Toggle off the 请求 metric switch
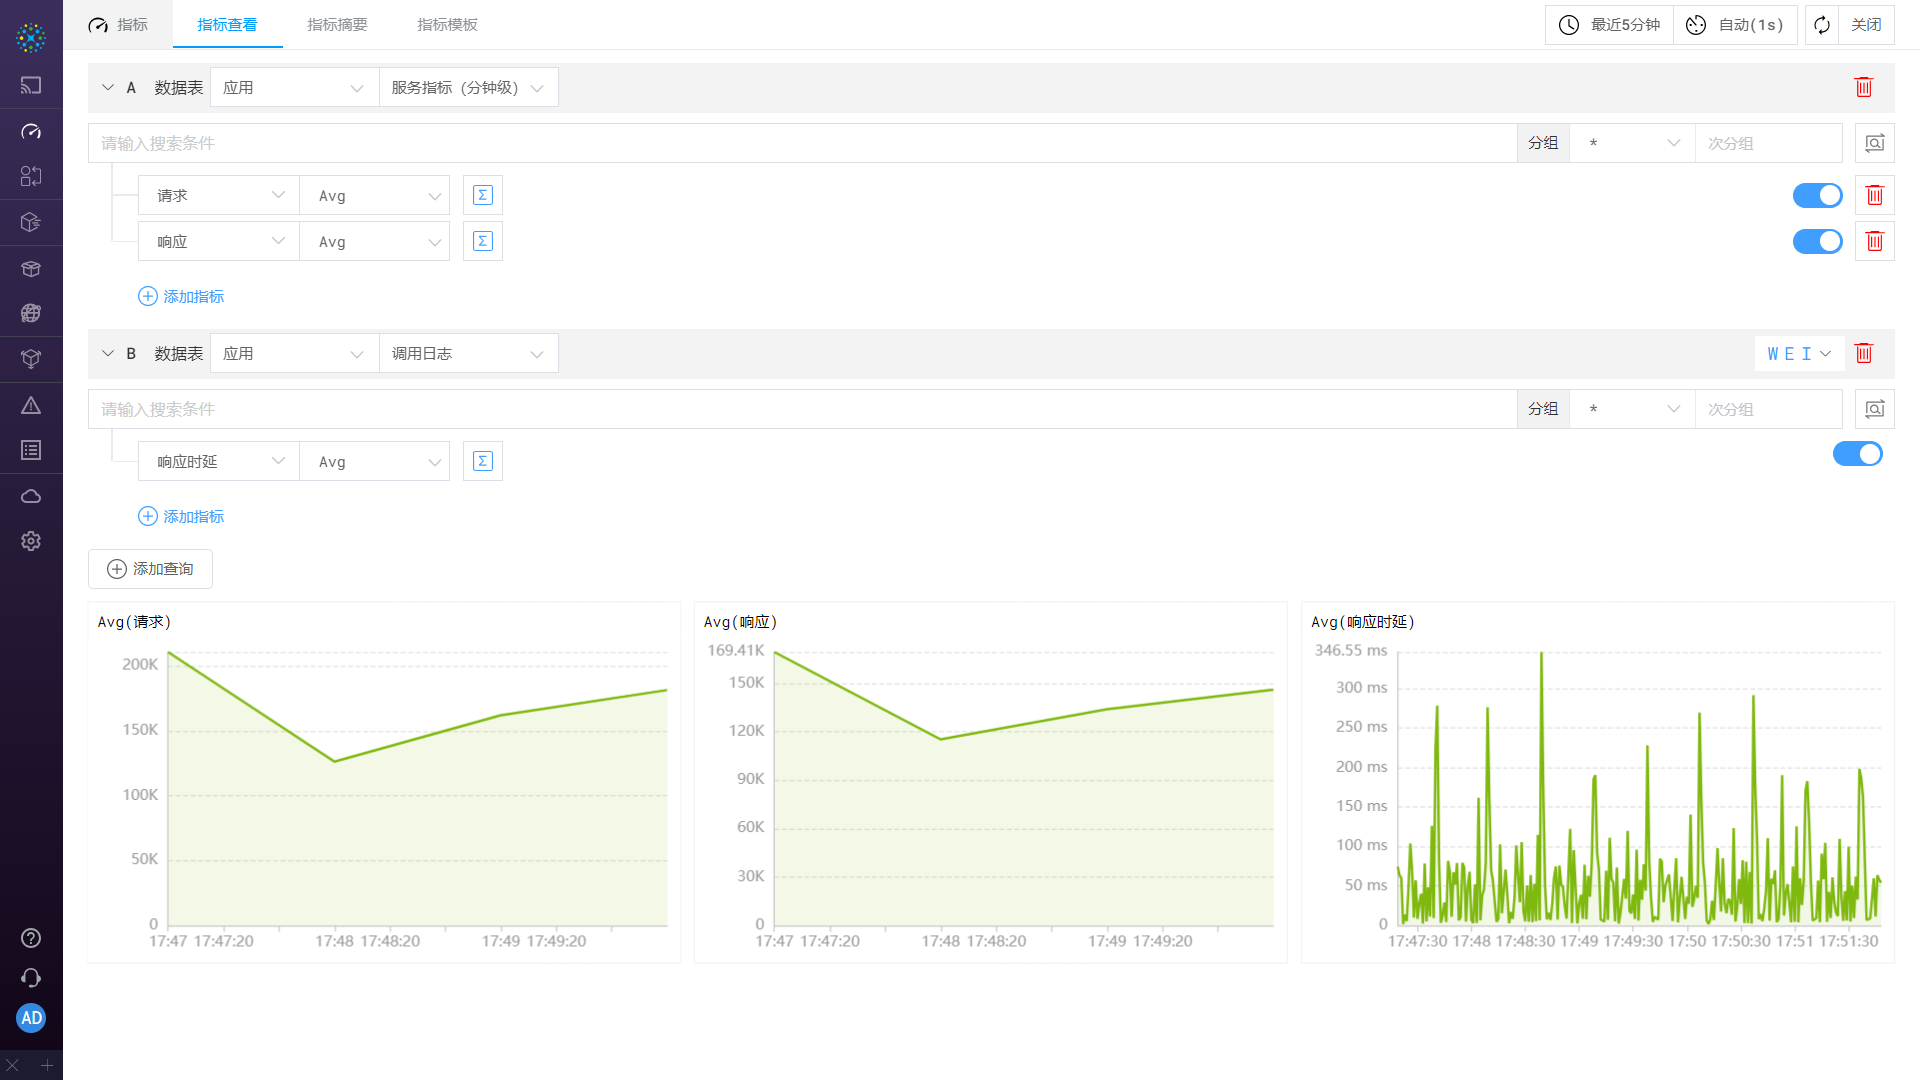1920x1080 pixels. (1817, 196)
